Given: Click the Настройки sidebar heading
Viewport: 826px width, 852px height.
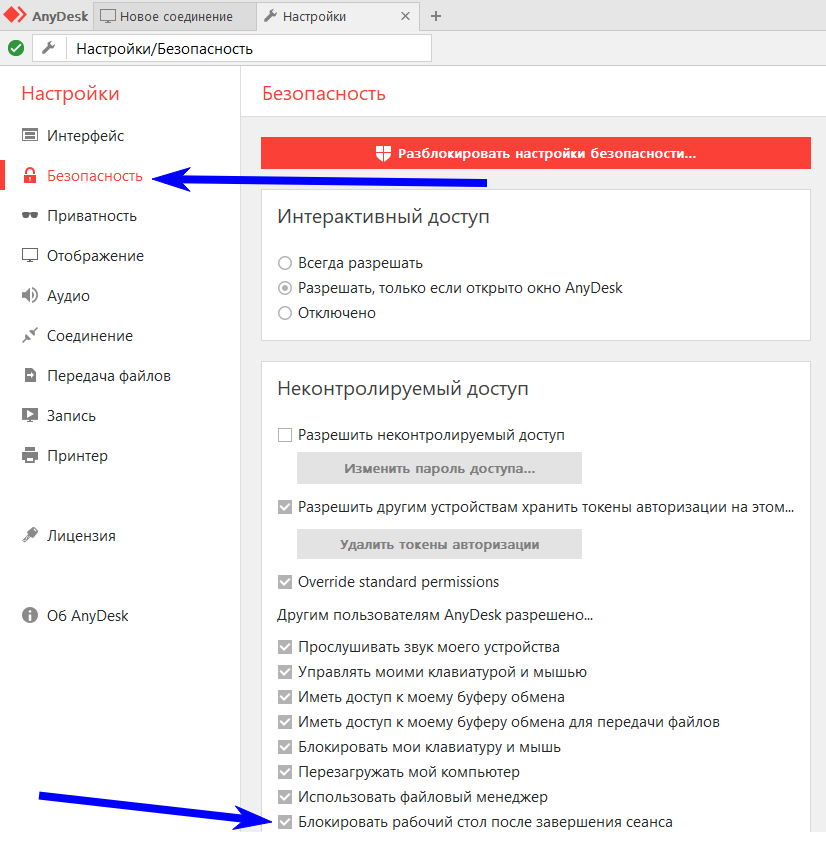Looking at the screenshot, I should 70,93.
